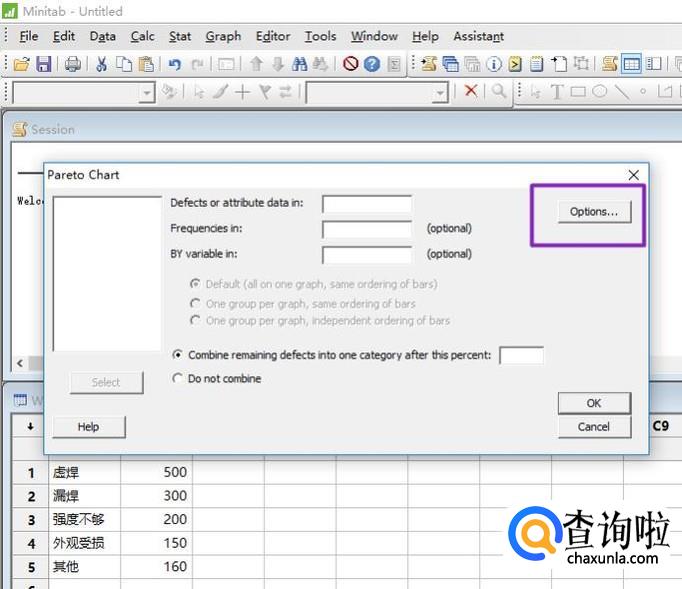The height and width of the screenshot is (589, 682).
Task: Open the second toolbar combo box dropdown
Action: pyautogui.click(x=441, y=93)
